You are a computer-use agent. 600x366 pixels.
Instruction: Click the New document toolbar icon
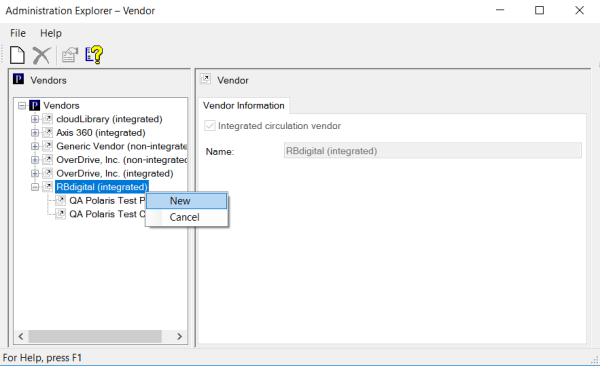(x=17, y=55)
